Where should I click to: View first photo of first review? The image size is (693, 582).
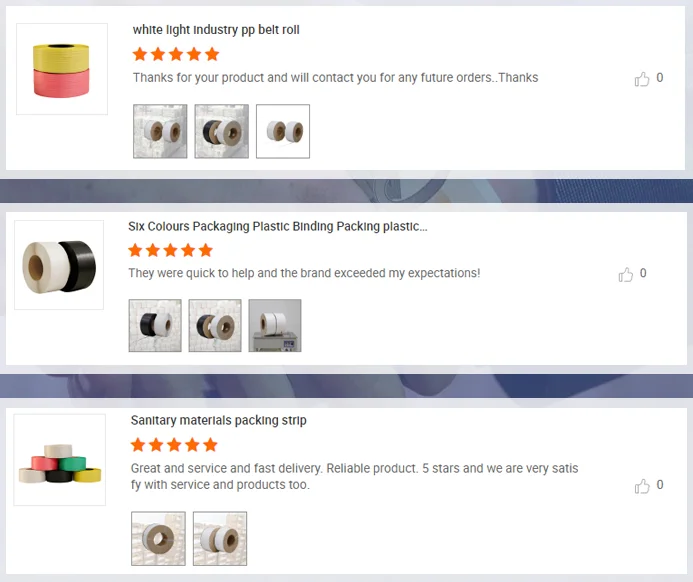(160, 131)
